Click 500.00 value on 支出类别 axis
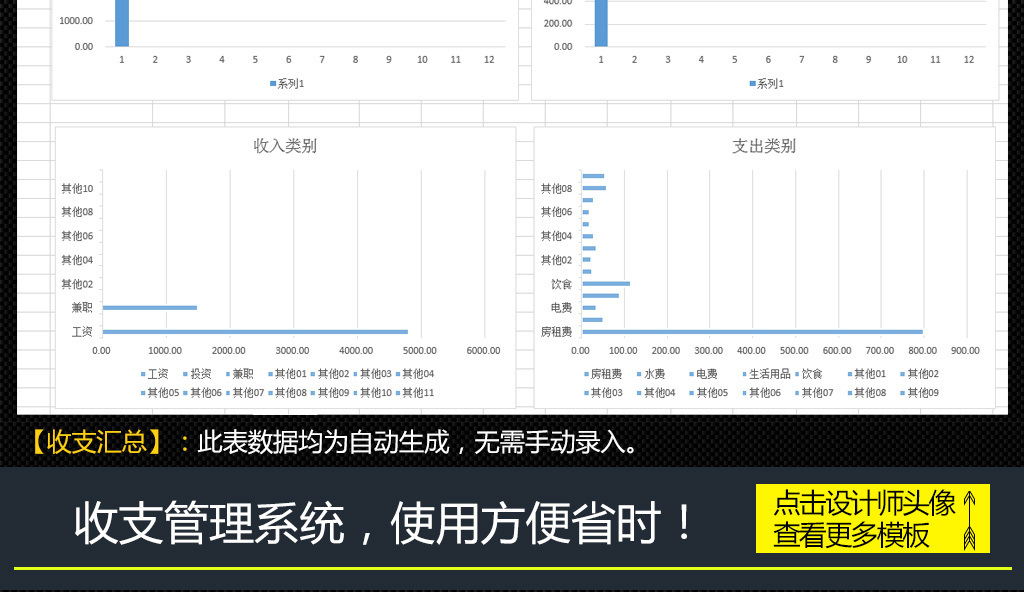 pos(794,351)
